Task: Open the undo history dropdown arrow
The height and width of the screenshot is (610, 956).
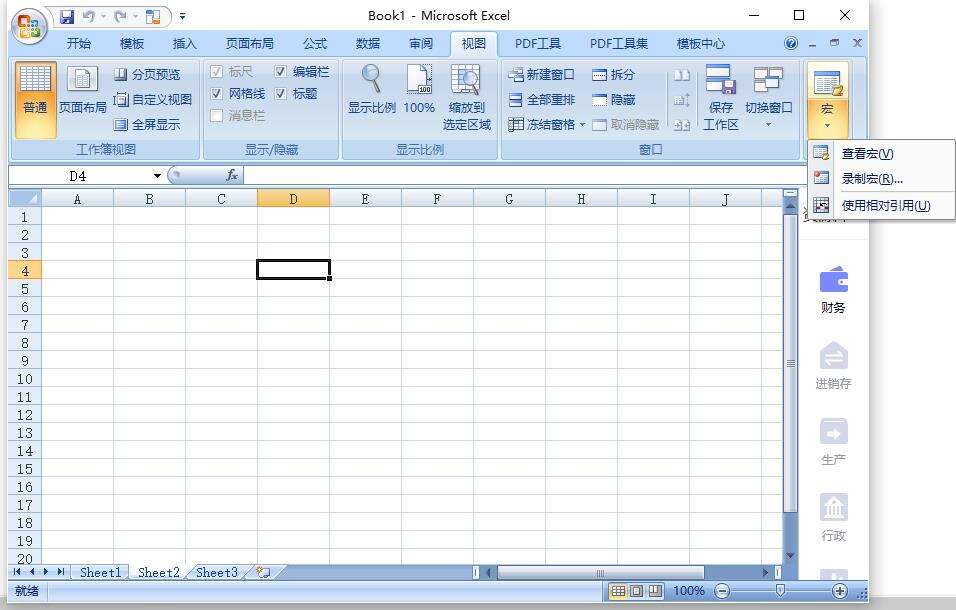Action: (104, 16)
